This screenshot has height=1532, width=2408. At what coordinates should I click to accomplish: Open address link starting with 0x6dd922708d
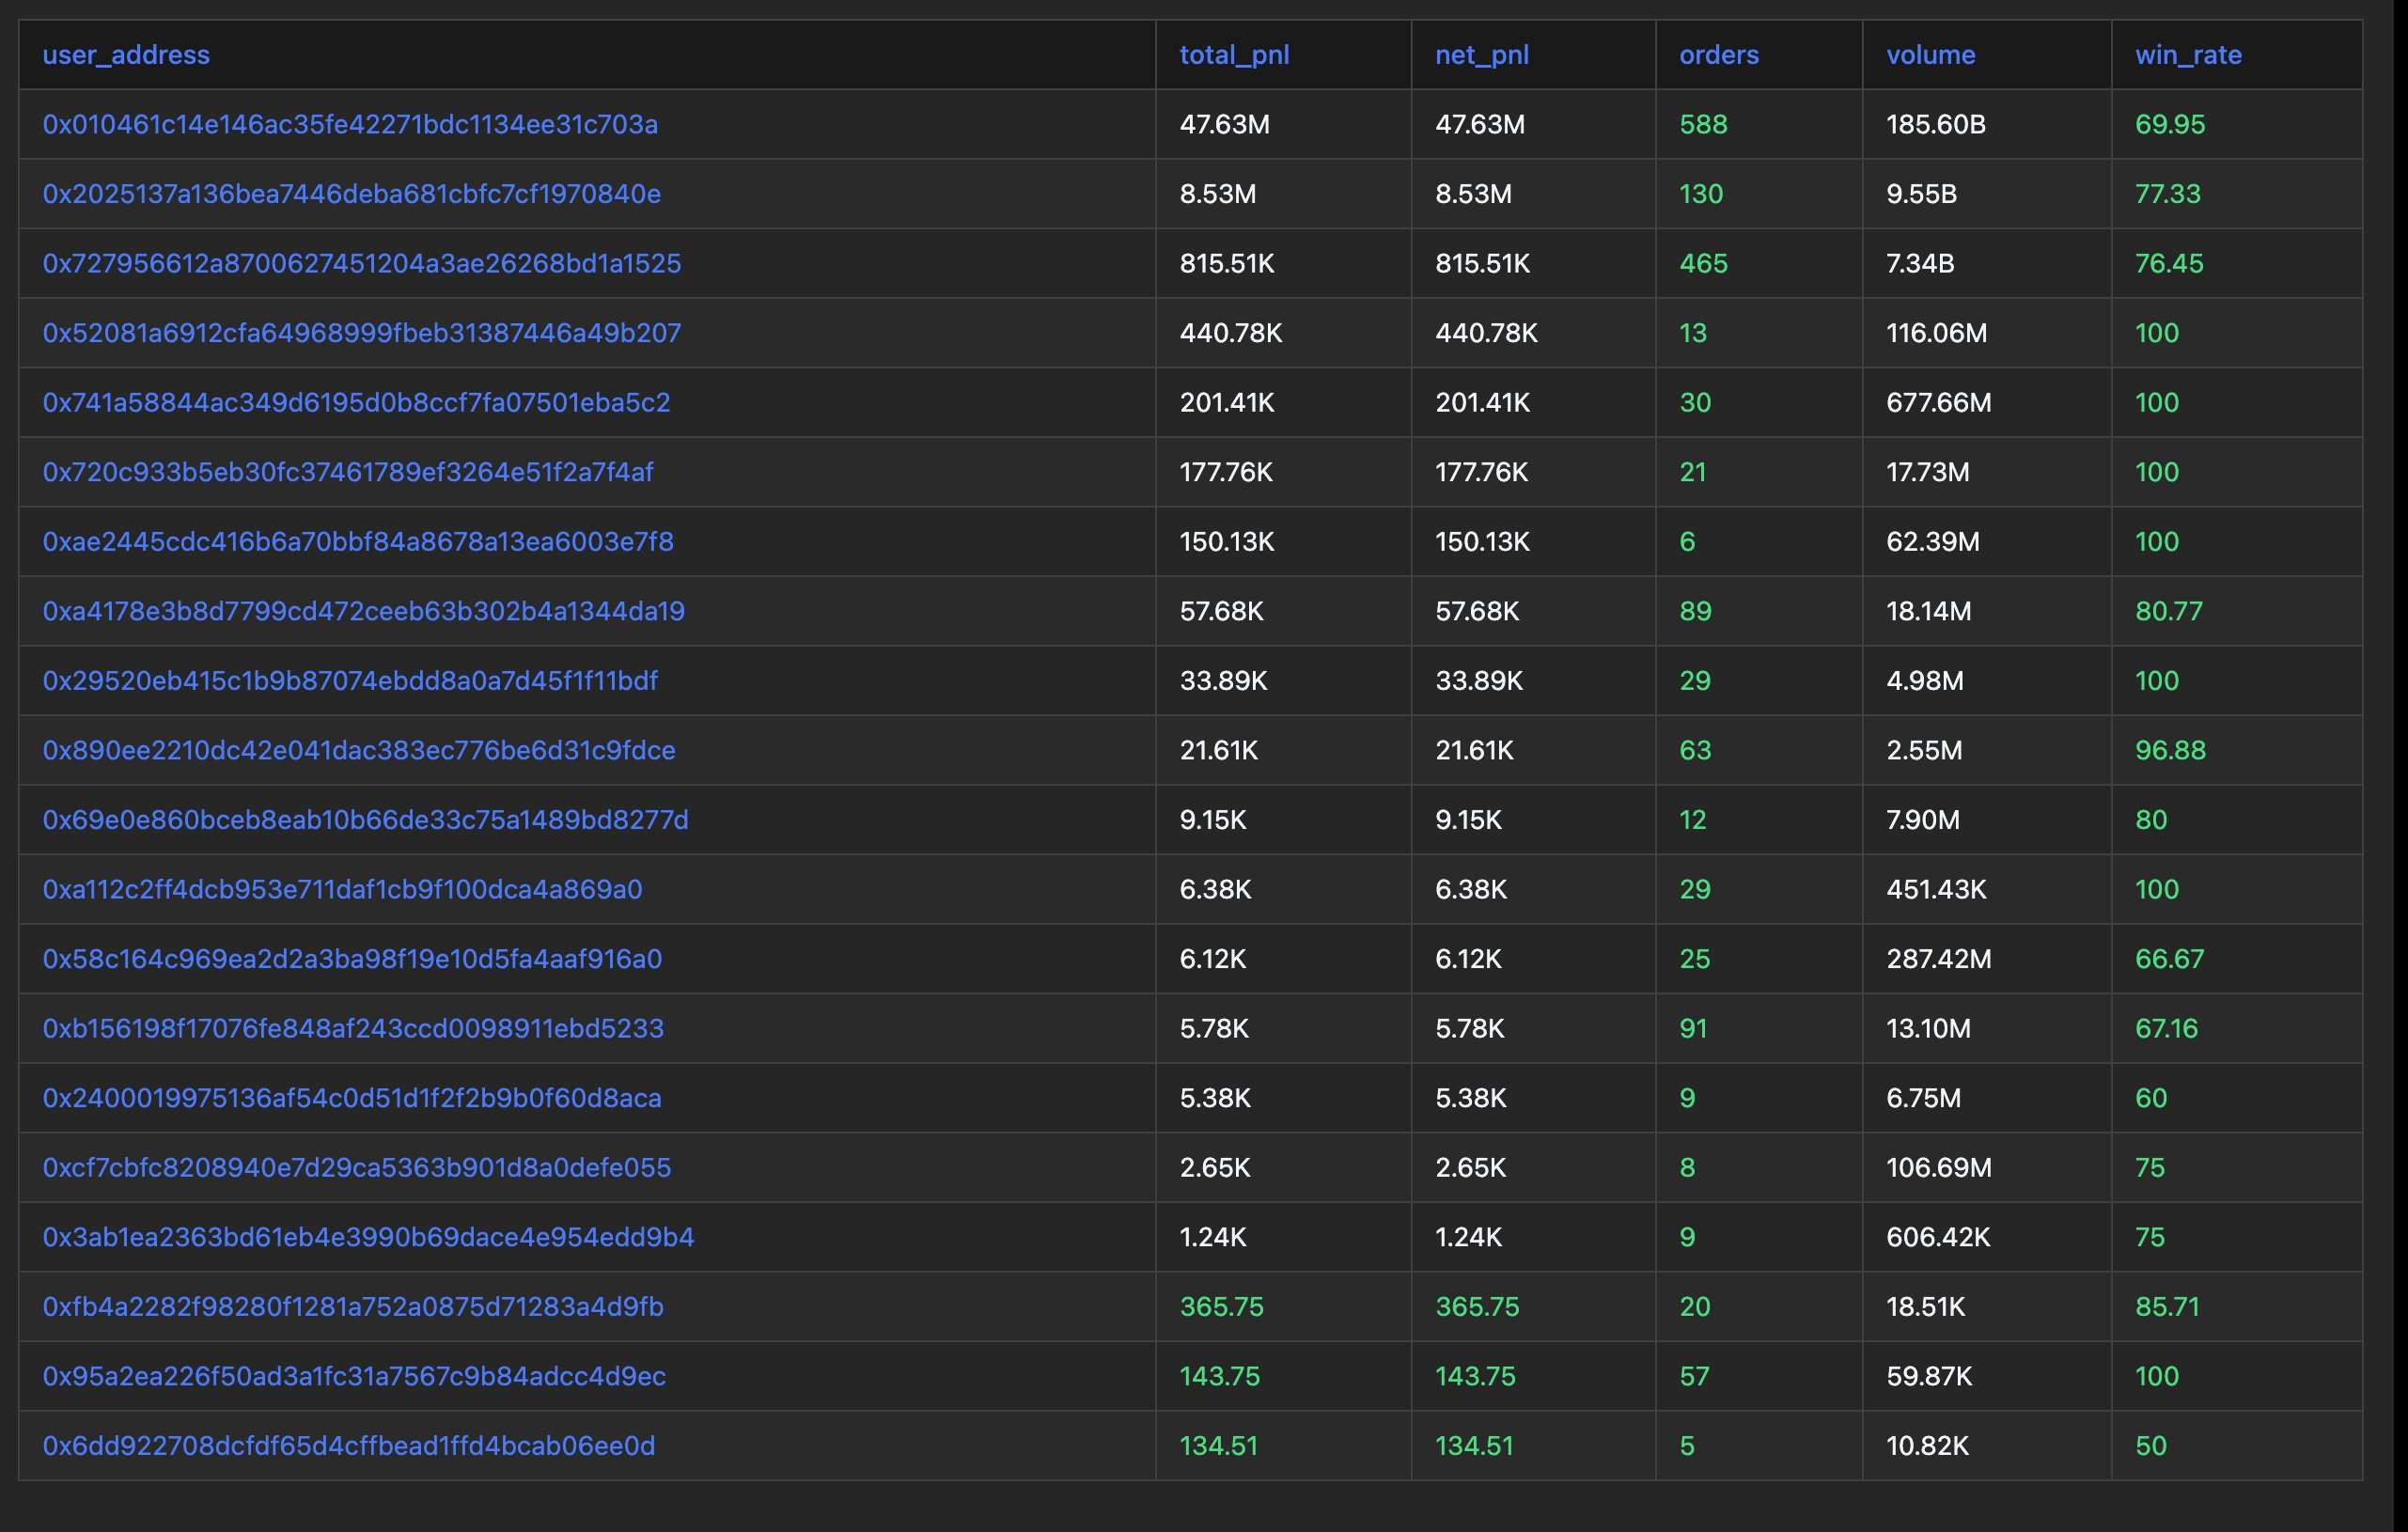pyautogui.click(x=348, y=1445)
